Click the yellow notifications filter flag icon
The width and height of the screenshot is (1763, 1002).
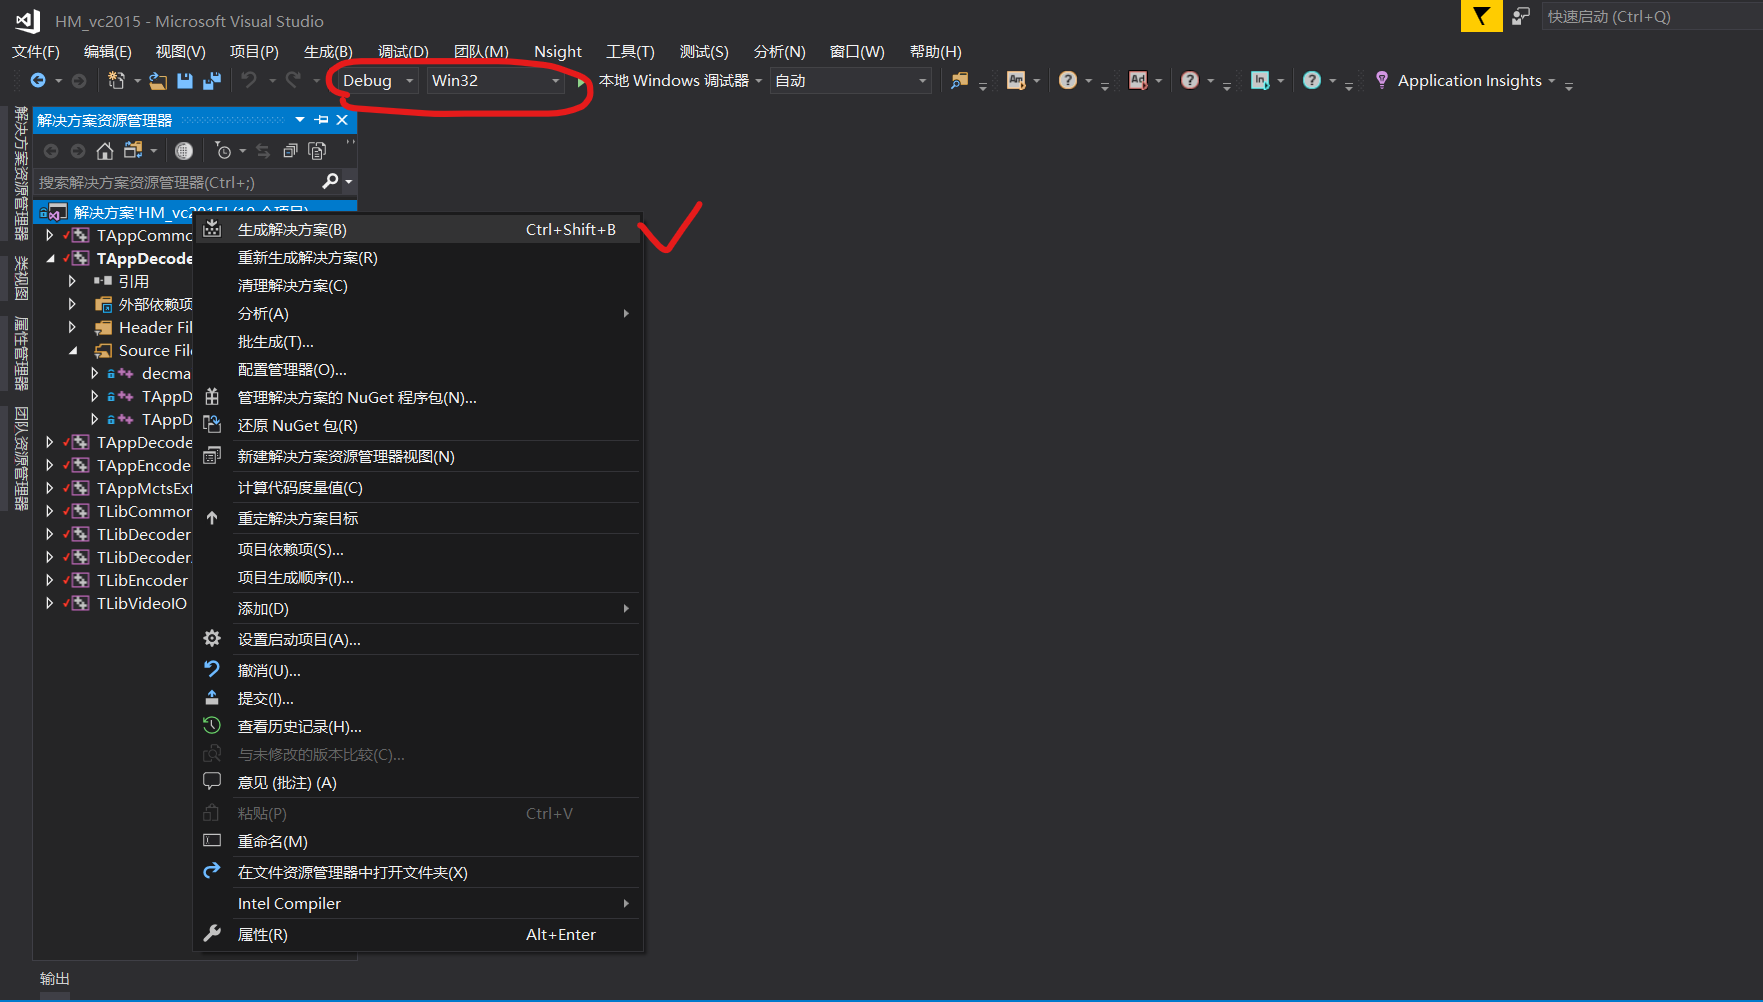(1481, 16)
